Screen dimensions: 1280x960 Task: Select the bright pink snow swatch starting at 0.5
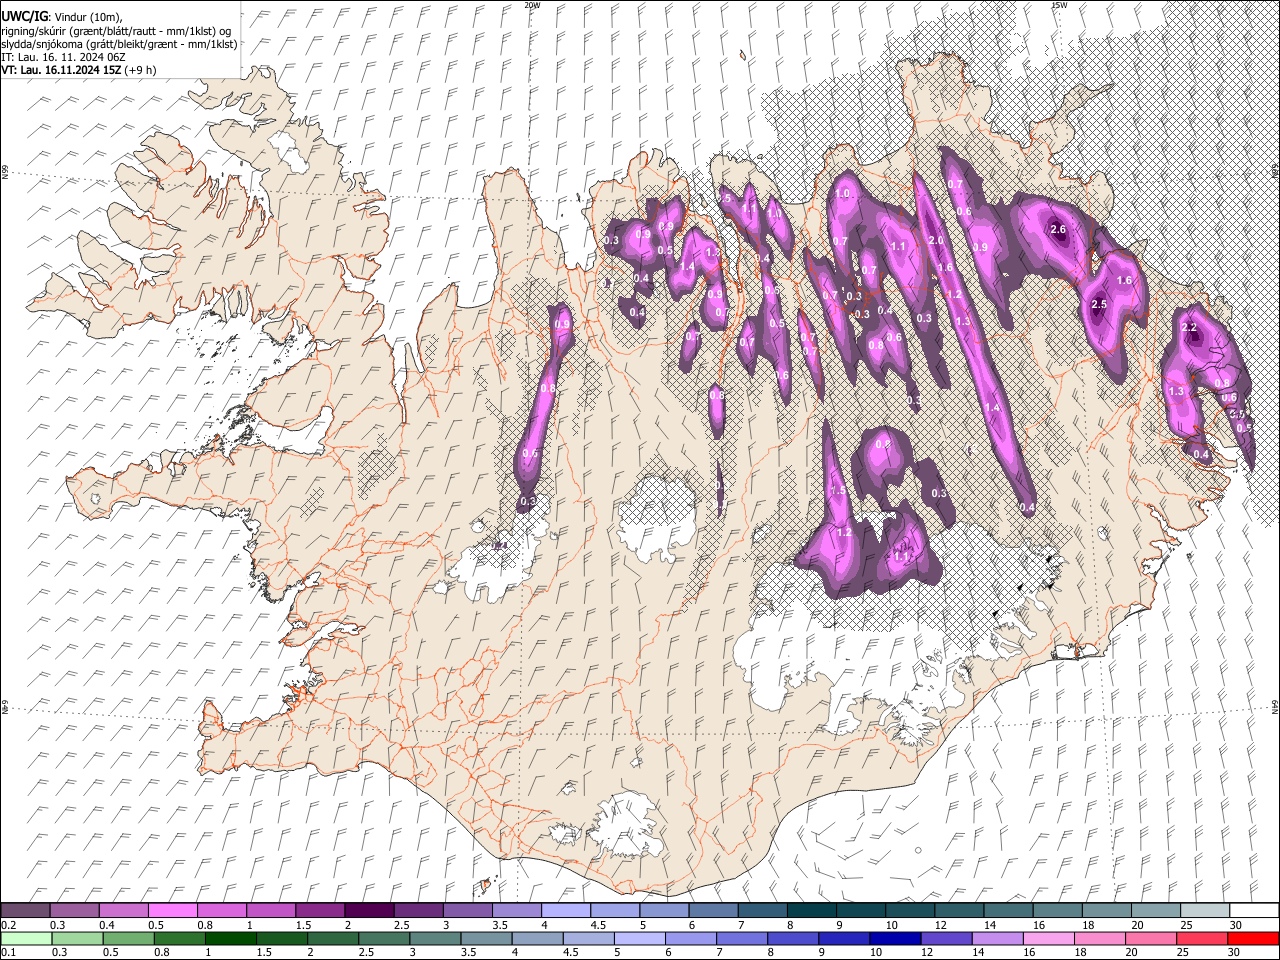pyautogui.click(x=172, y=910)
